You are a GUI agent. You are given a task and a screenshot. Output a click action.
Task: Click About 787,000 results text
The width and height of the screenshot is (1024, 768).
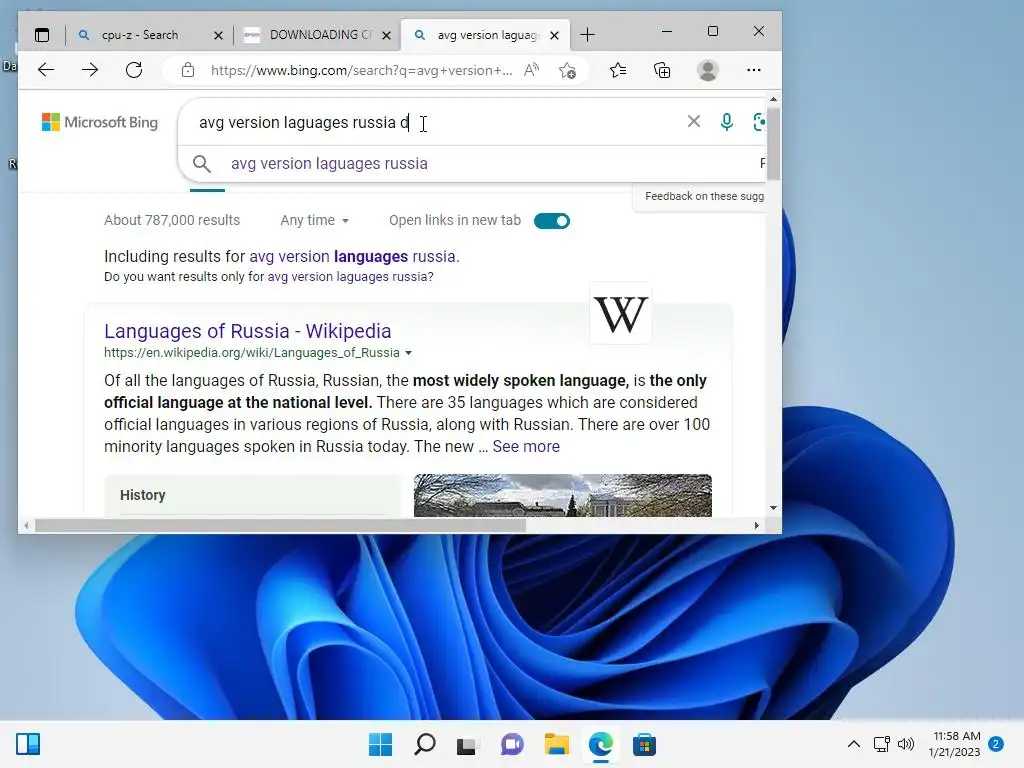pyautogui.click(x=172, y=221)
